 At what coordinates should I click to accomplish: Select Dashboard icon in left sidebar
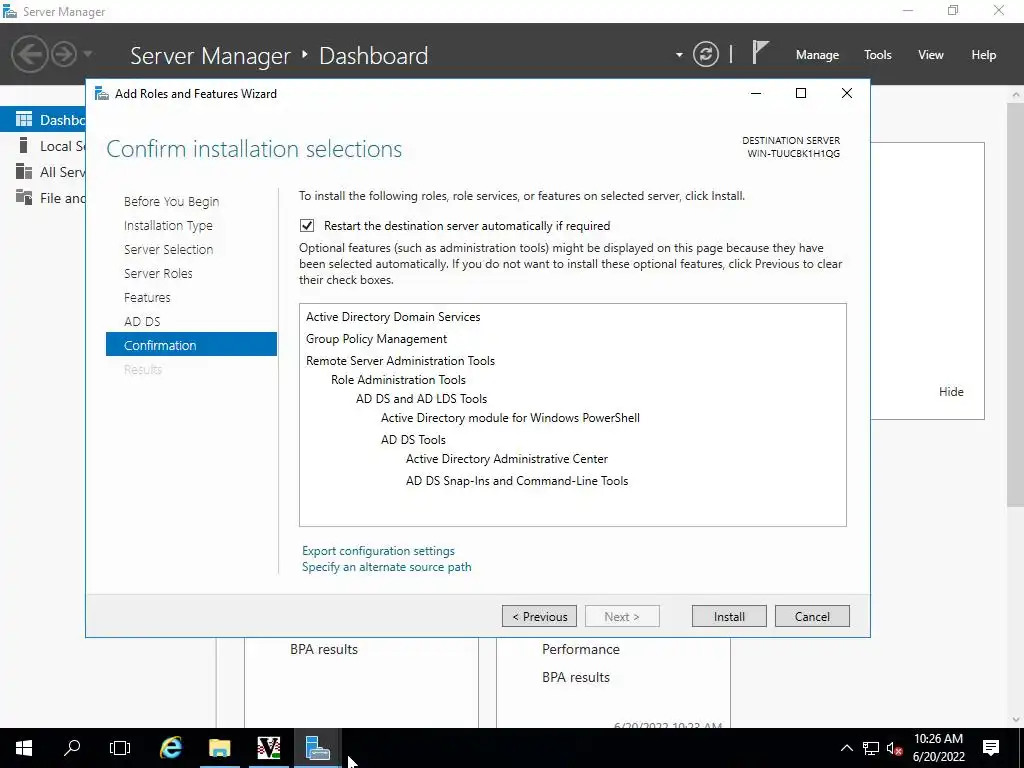coord(24,120)
